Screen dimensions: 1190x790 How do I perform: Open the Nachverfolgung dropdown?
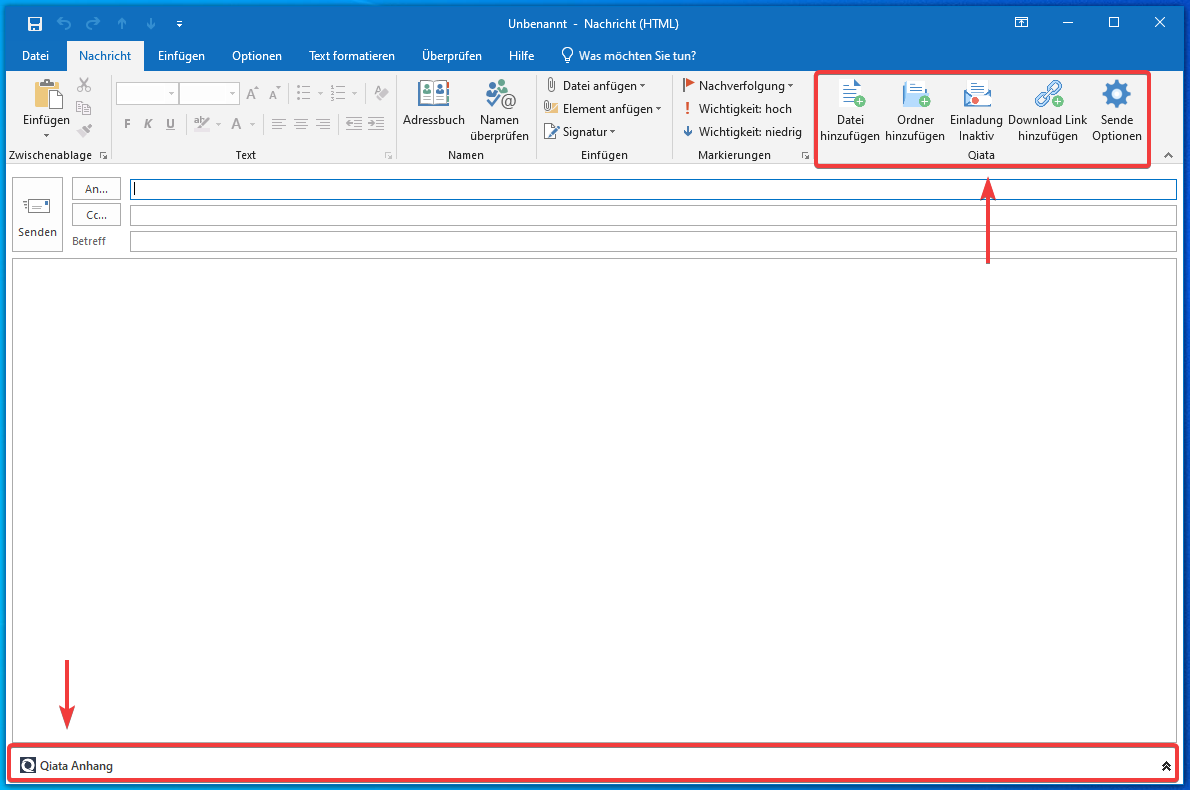740,85
